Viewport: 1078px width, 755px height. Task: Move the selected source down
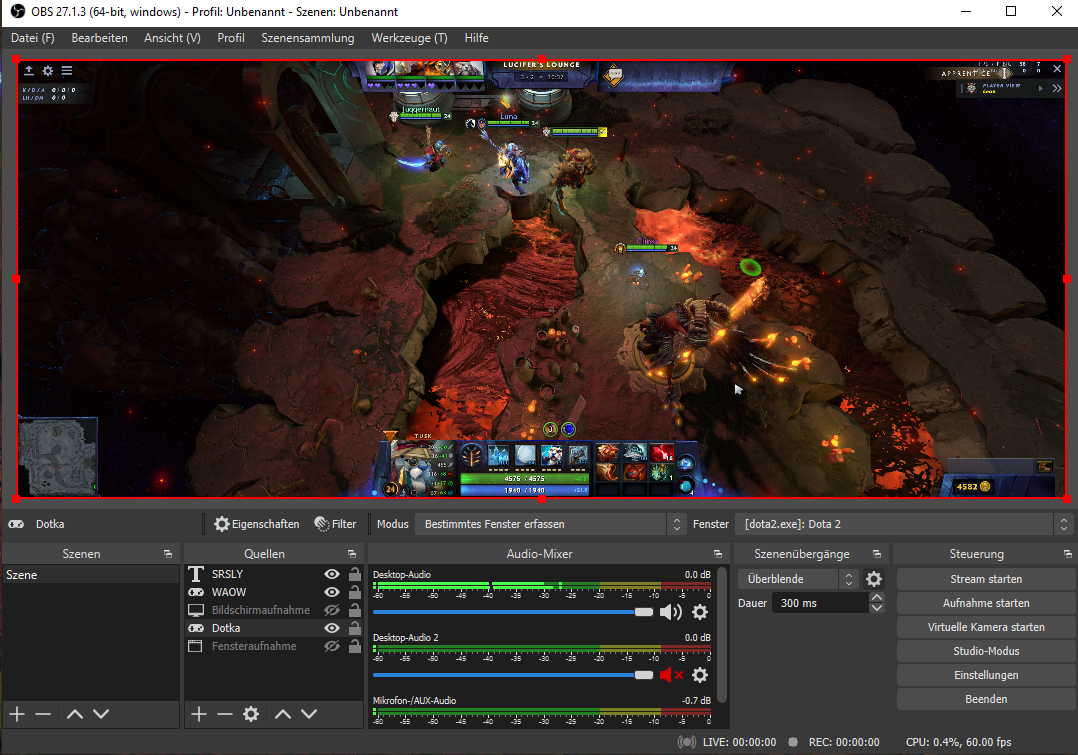[x=309, y=714]
